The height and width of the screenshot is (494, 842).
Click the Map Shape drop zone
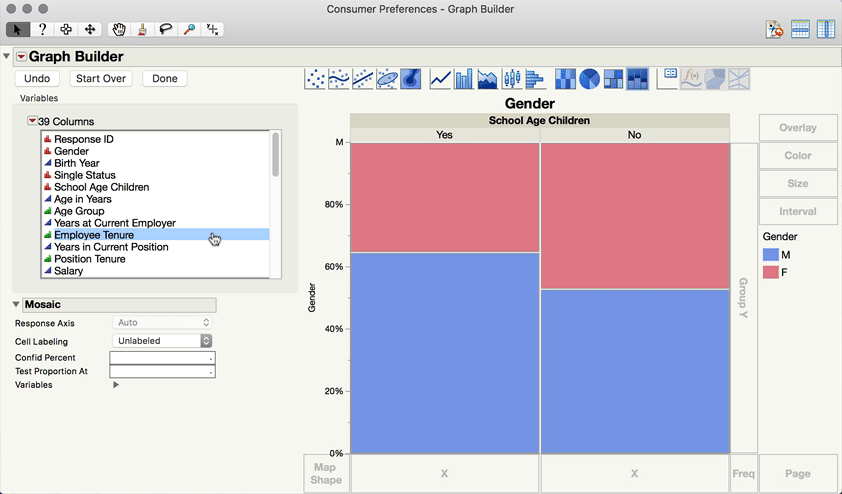click(x=326, y=474)
